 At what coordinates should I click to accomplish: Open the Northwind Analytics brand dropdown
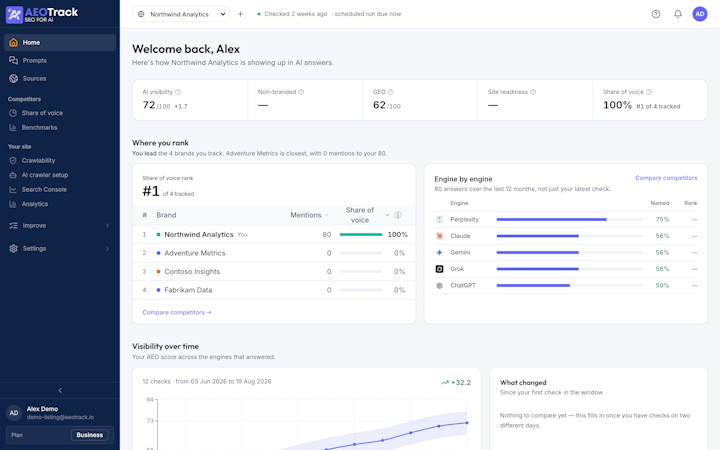tap(180, 14)
